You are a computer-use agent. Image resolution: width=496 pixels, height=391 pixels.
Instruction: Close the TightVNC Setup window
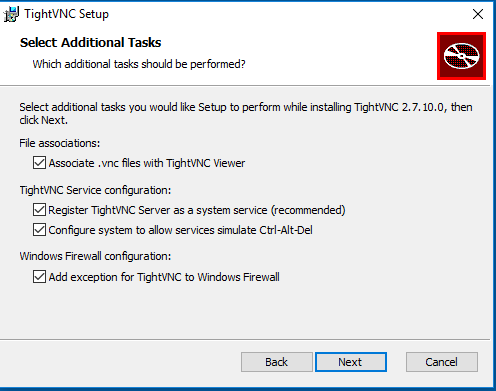[x=478, y=14]
